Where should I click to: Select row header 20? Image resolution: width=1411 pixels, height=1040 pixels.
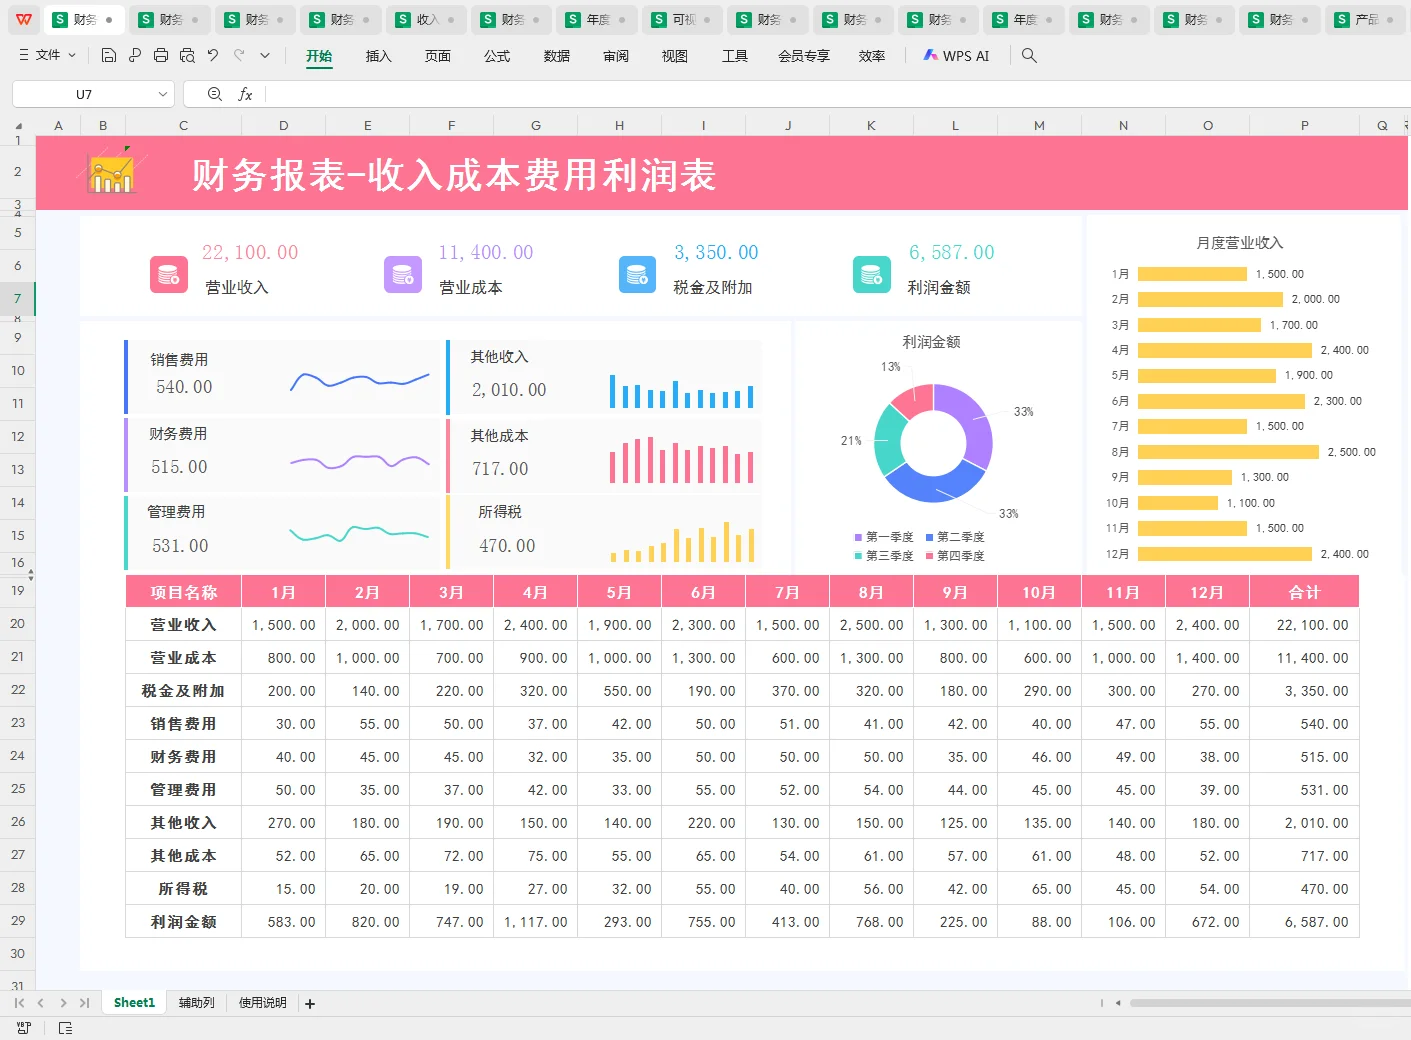click(x=18, y=623)
